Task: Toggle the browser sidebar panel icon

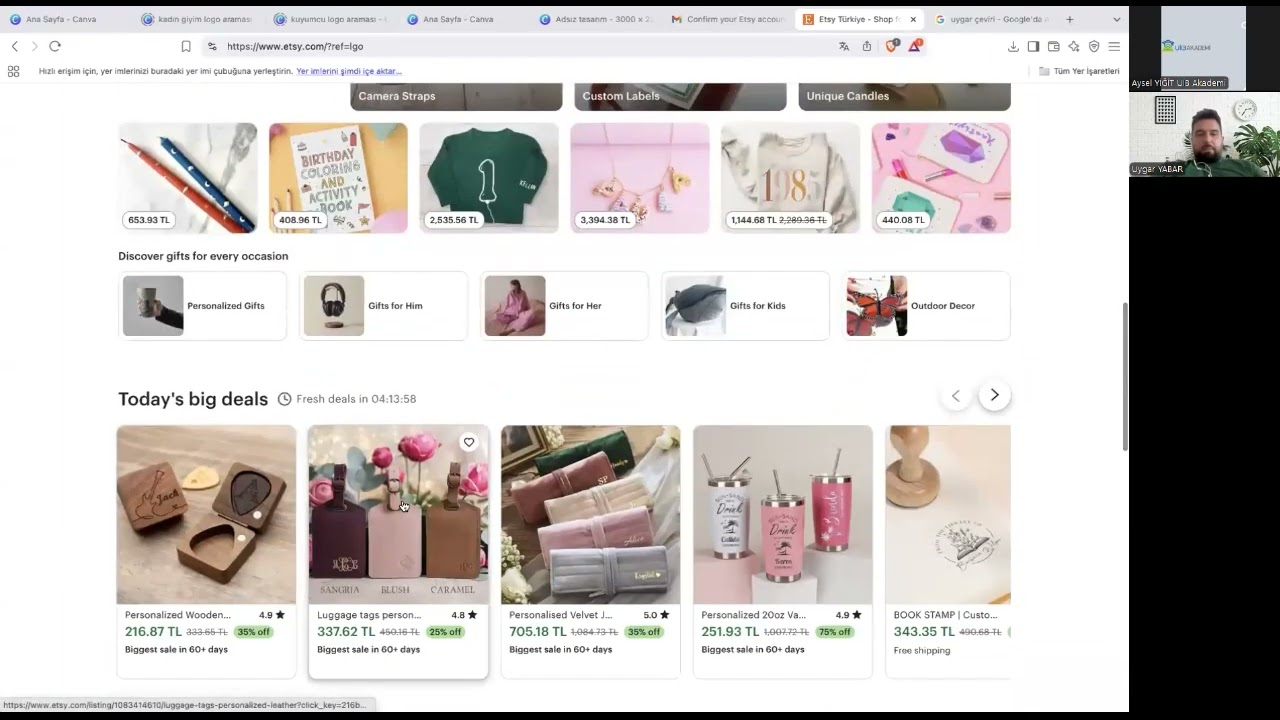Action: [1033, 46]
